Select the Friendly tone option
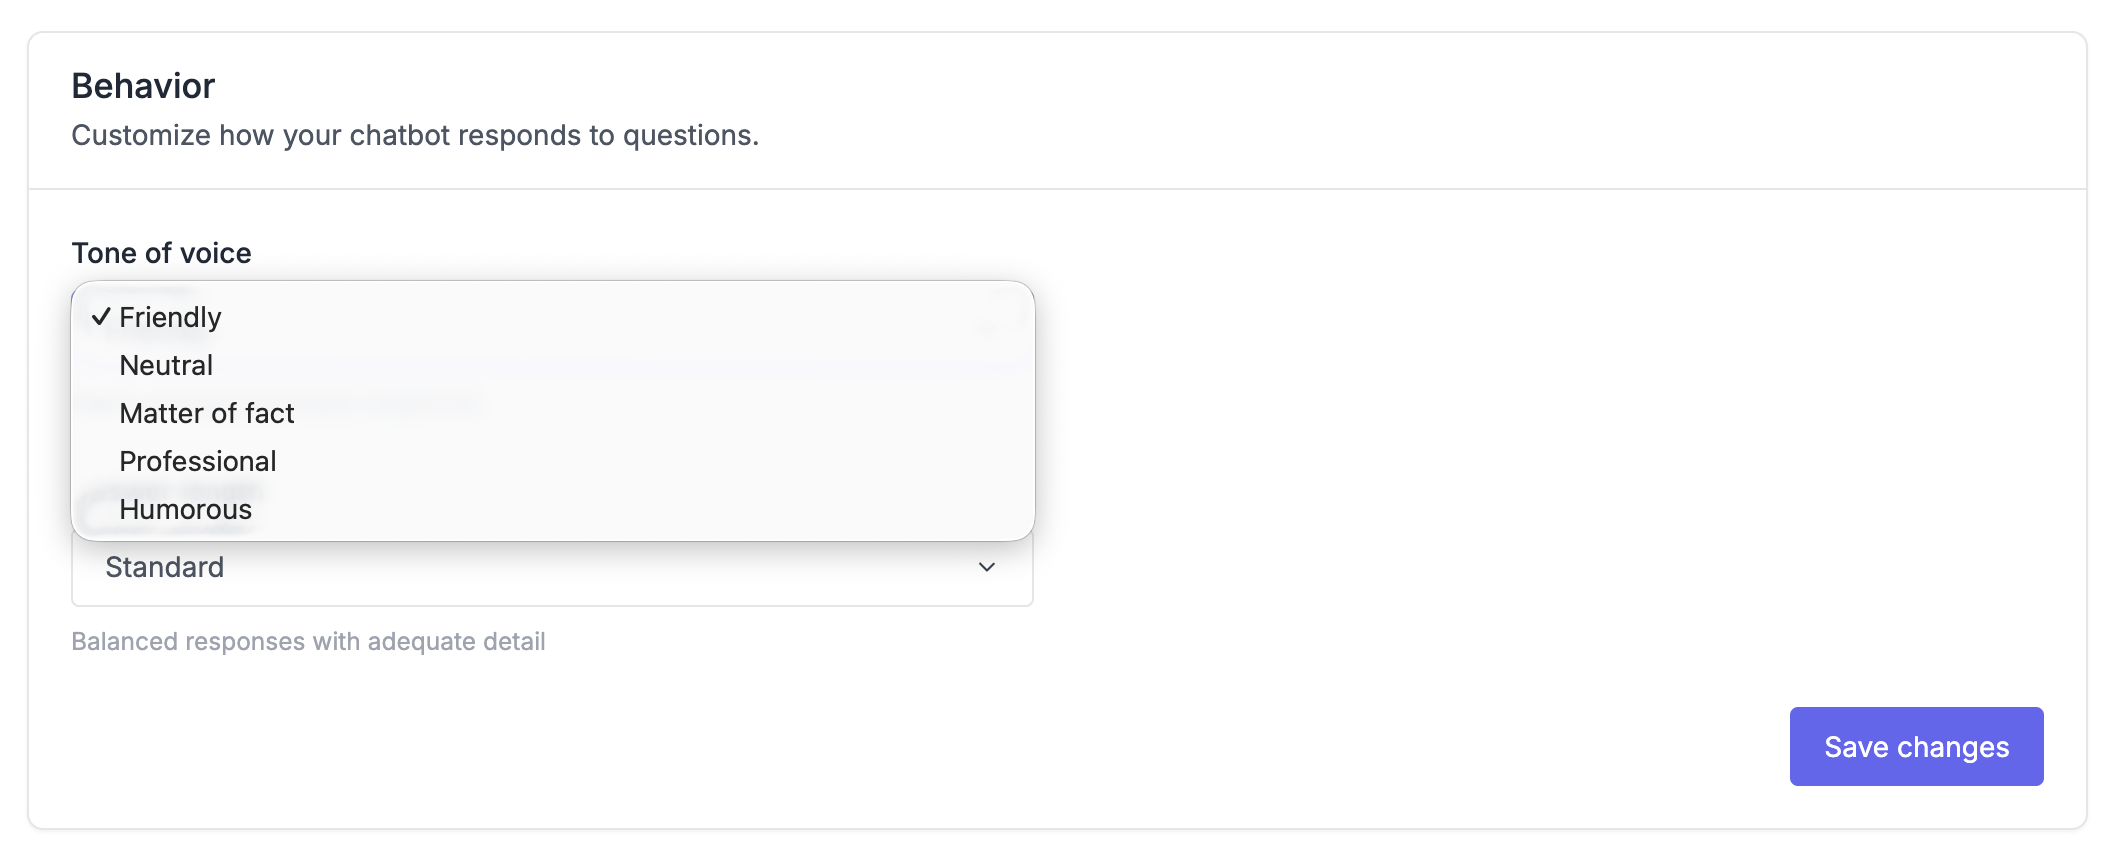Viewport: 2116px width, 861px height. click(x=170, y=317)
